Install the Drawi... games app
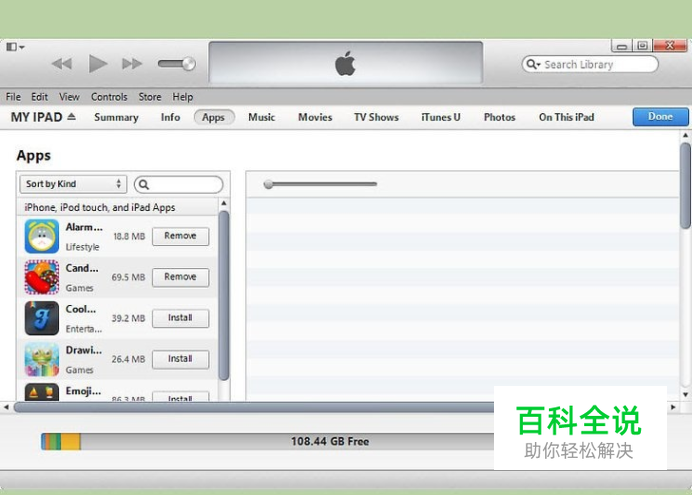692x495 pixels. pos(181,359)
